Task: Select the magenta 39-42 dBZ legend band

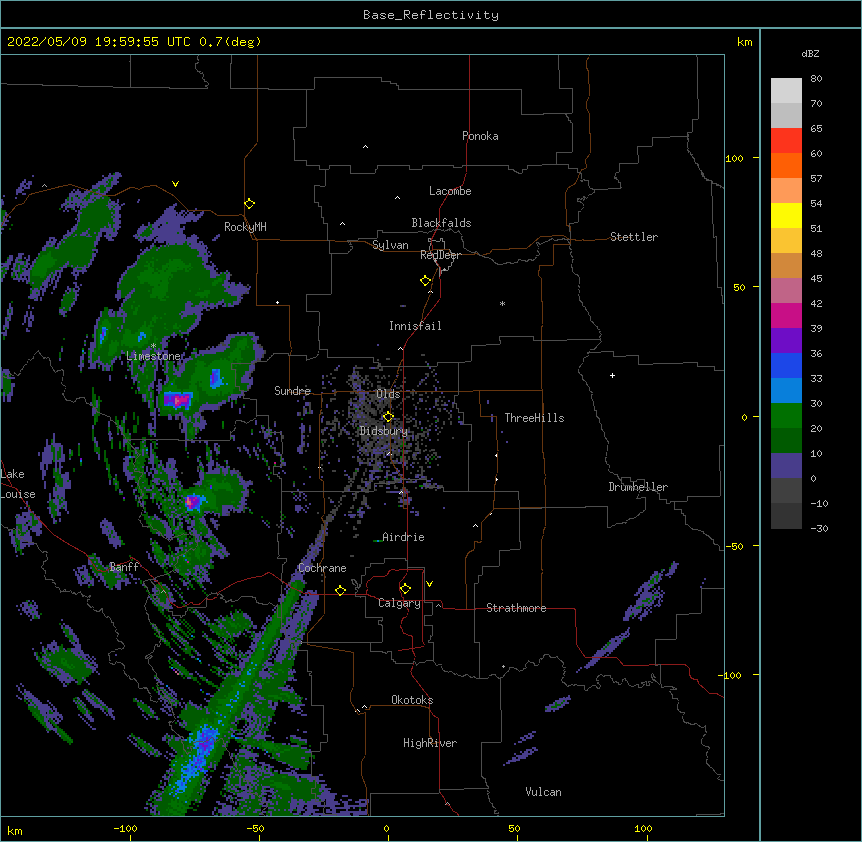Action: tap(786, 315)
